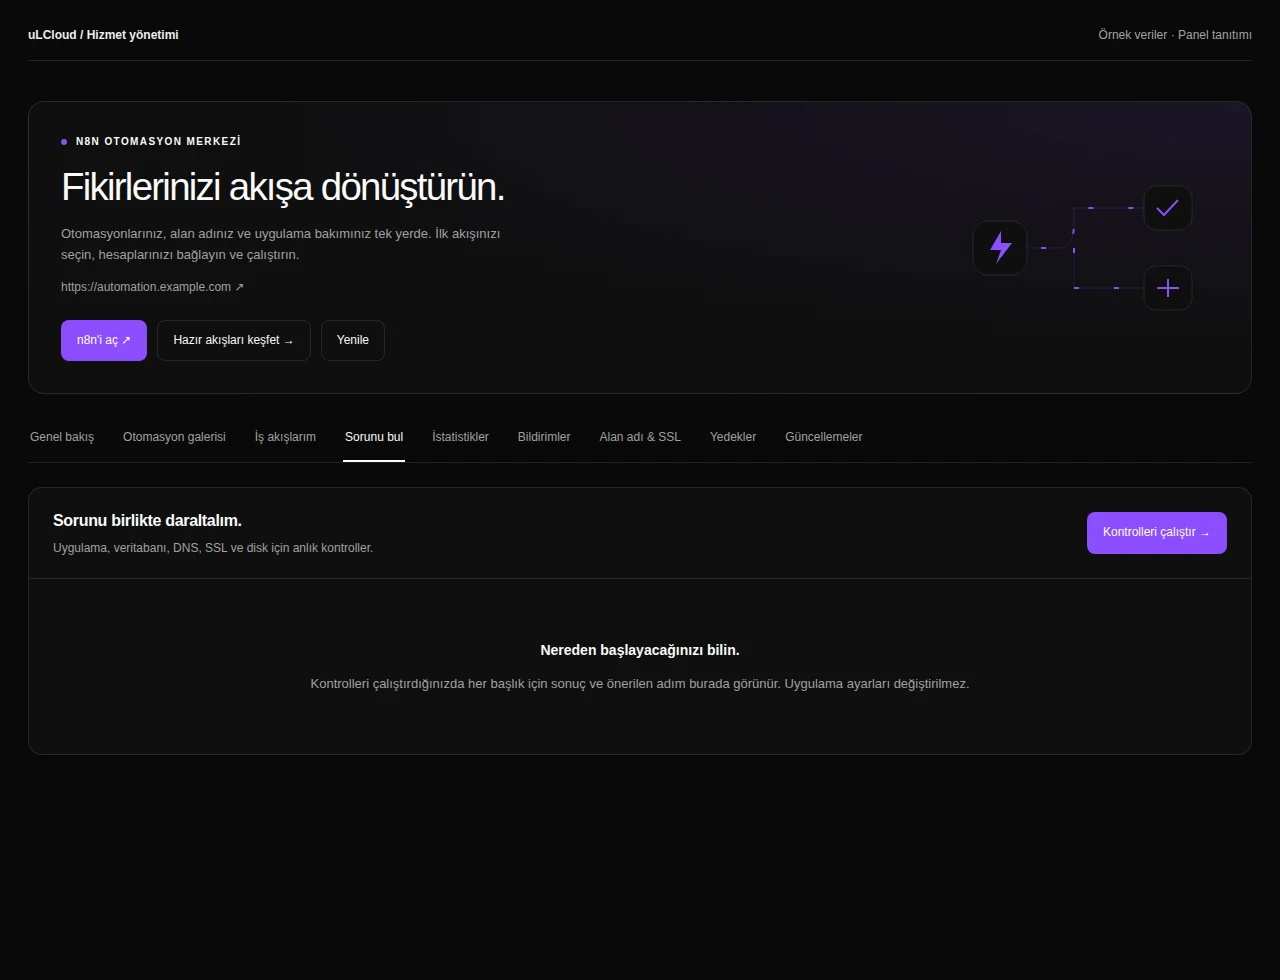
Task: Click the plus node icon in diagram
Action: coord(1168,288)
